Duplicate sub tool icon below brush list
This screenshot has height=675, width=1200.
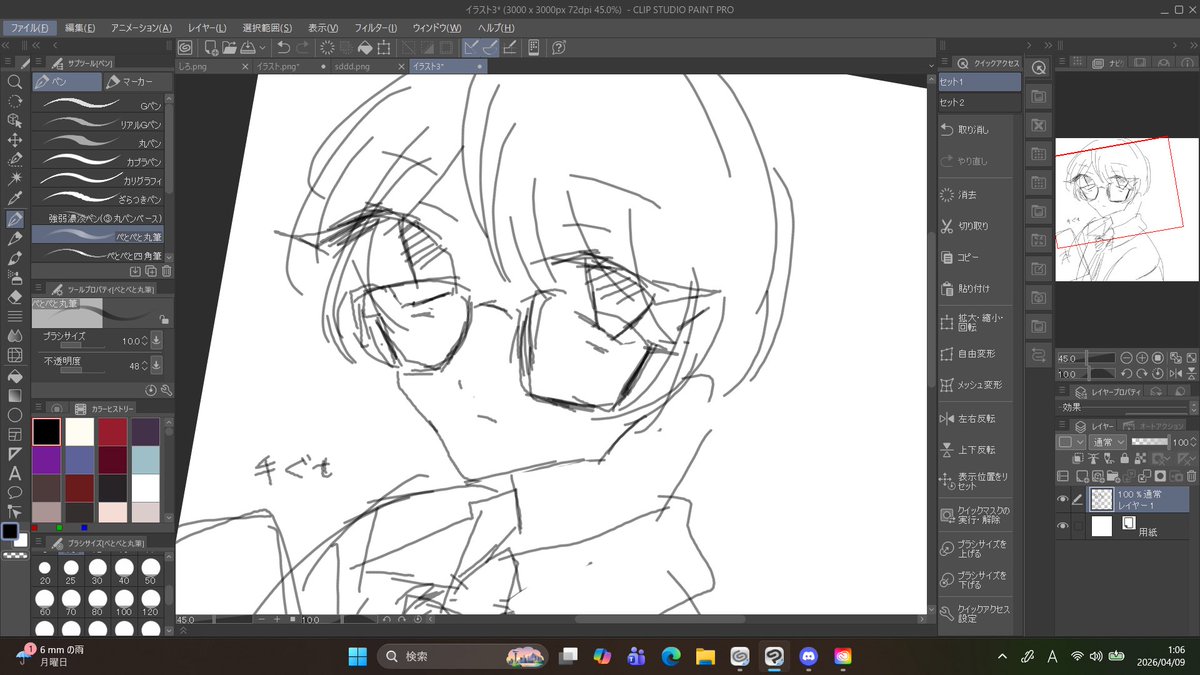tap(150, 271)
